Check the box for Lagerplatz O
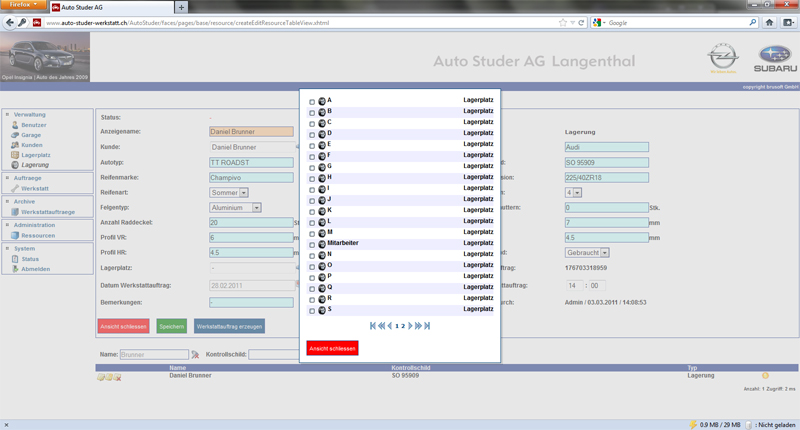800x430 pixels. point(312,267)
